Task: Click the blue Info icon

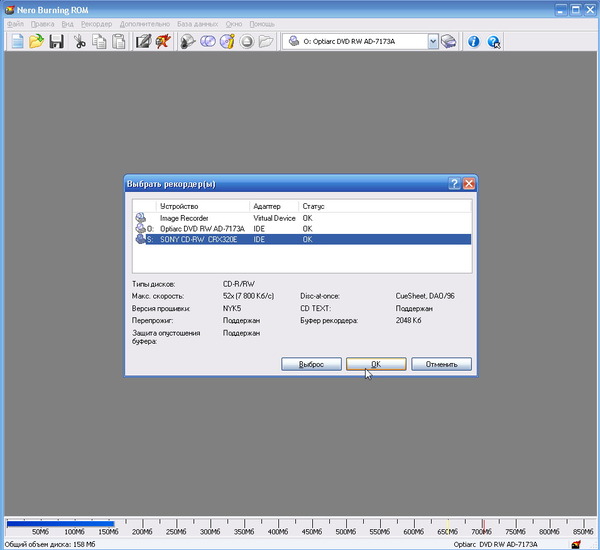Action: pyautogui.click(x=474, y=41)
